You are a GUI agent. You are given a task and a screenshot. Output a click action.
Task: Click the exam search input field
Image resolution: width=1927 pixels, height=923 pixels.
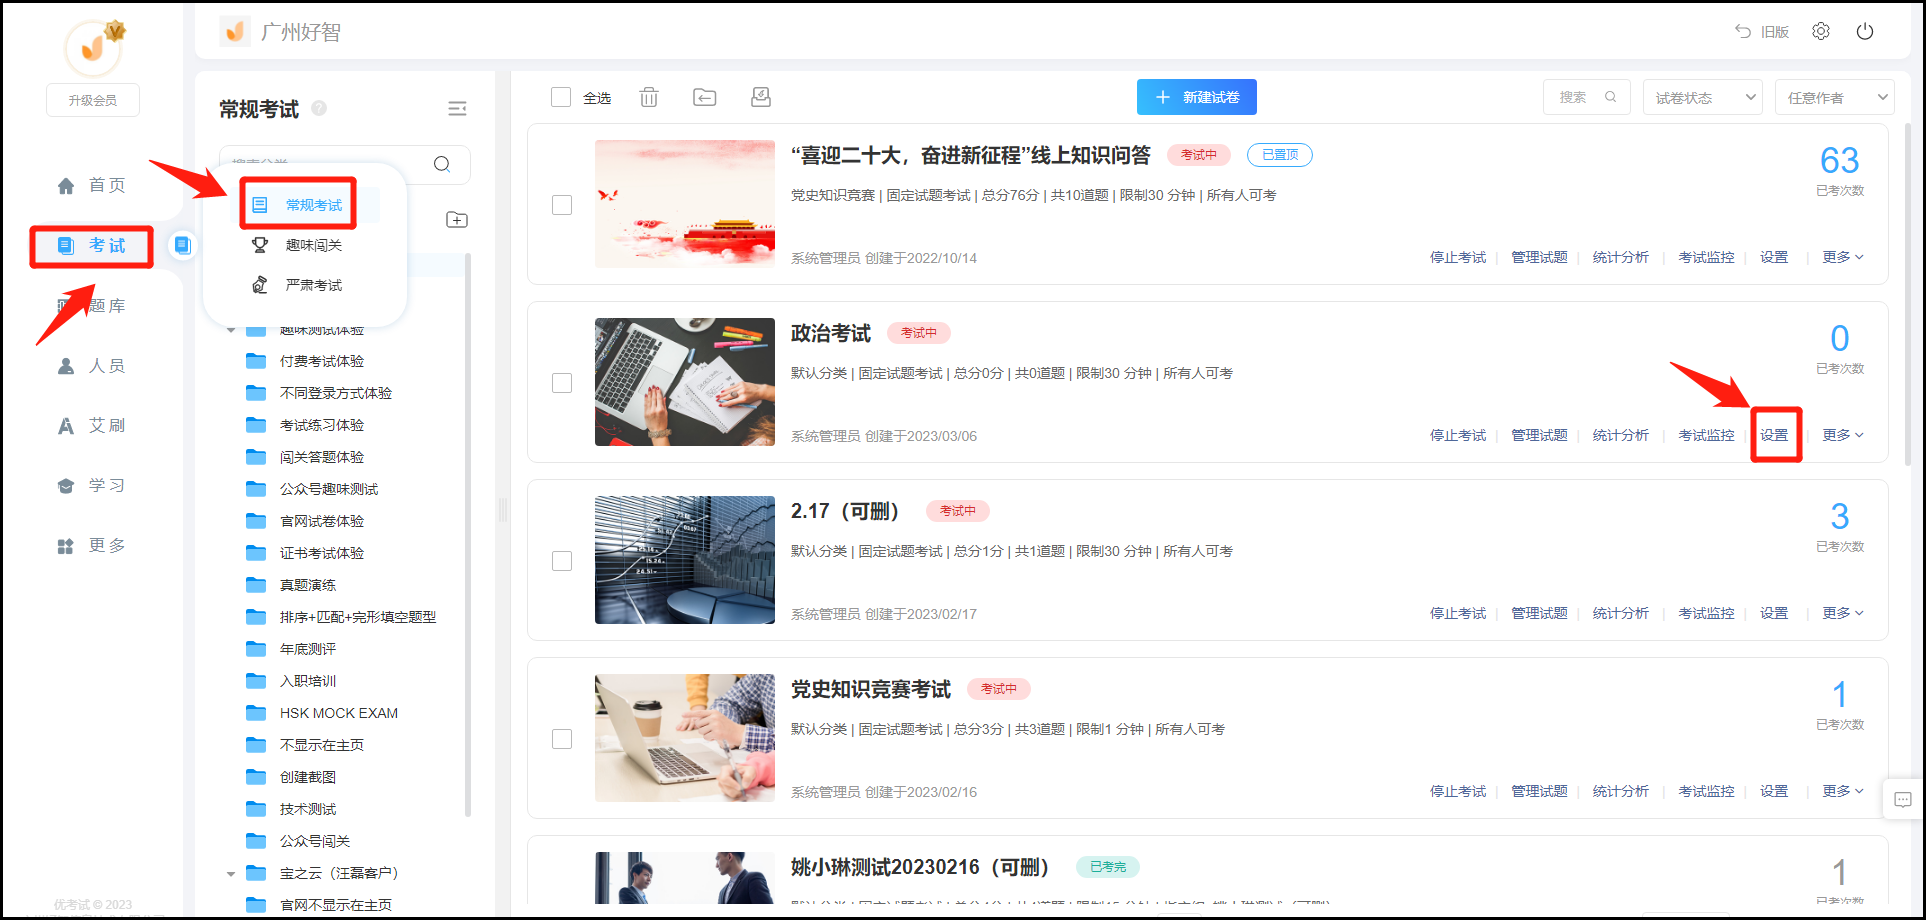point(1586,97)
